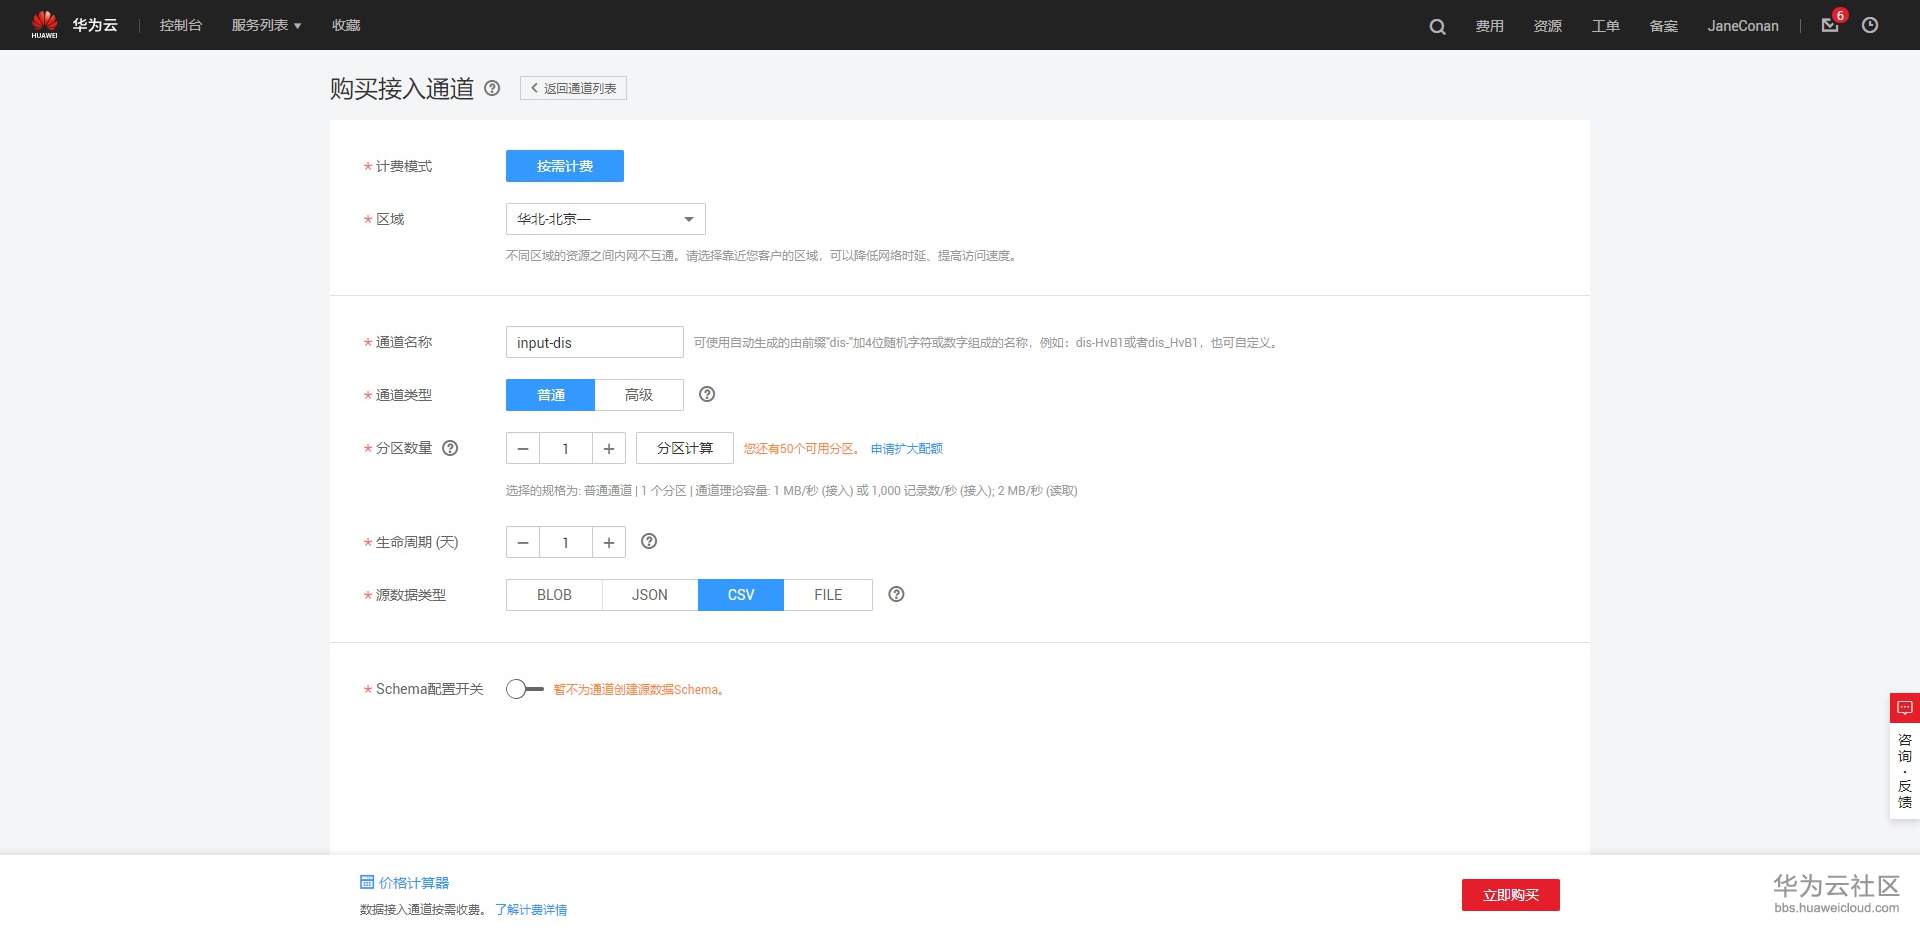Click the 按需计费 billing mode button
This screenshot has height=933, width=1920.
(565, 166)
